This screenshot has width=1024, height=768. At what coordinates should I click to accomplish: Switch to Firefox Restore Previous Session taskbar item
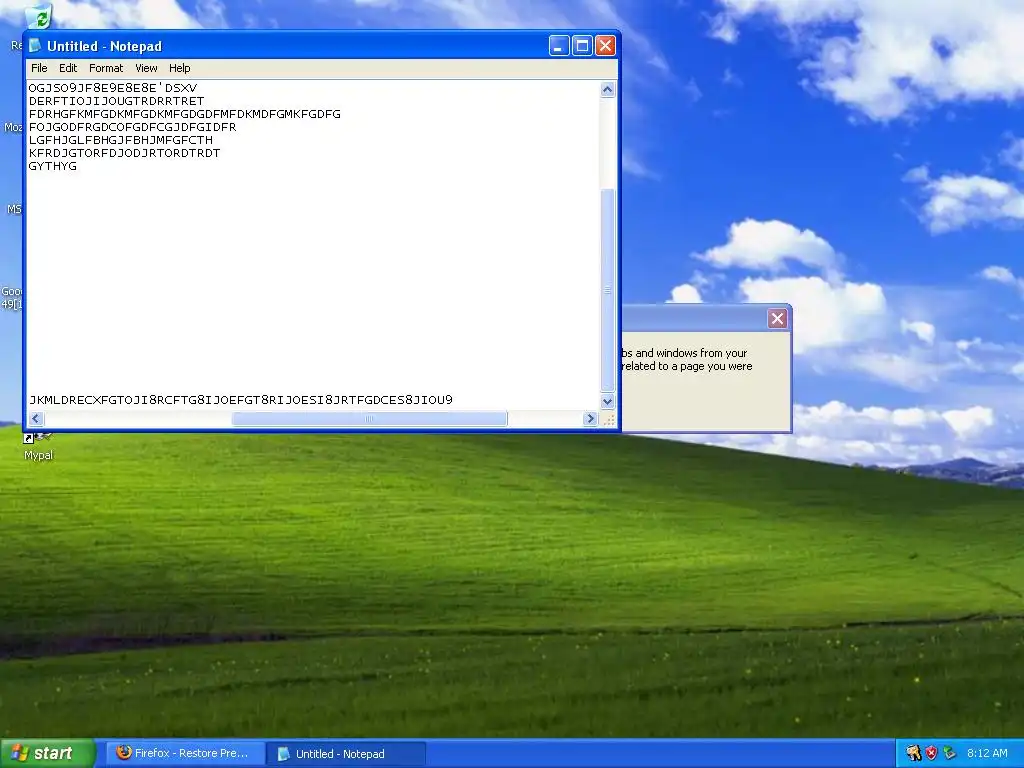tap(186, 754)
